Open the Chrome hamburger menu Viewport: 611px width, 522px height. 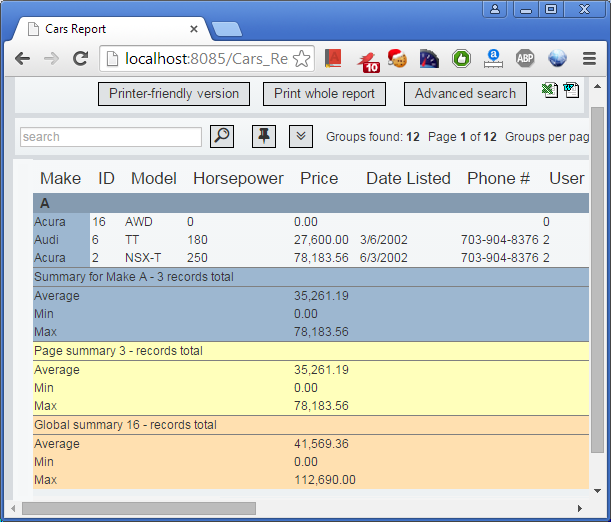589,59
